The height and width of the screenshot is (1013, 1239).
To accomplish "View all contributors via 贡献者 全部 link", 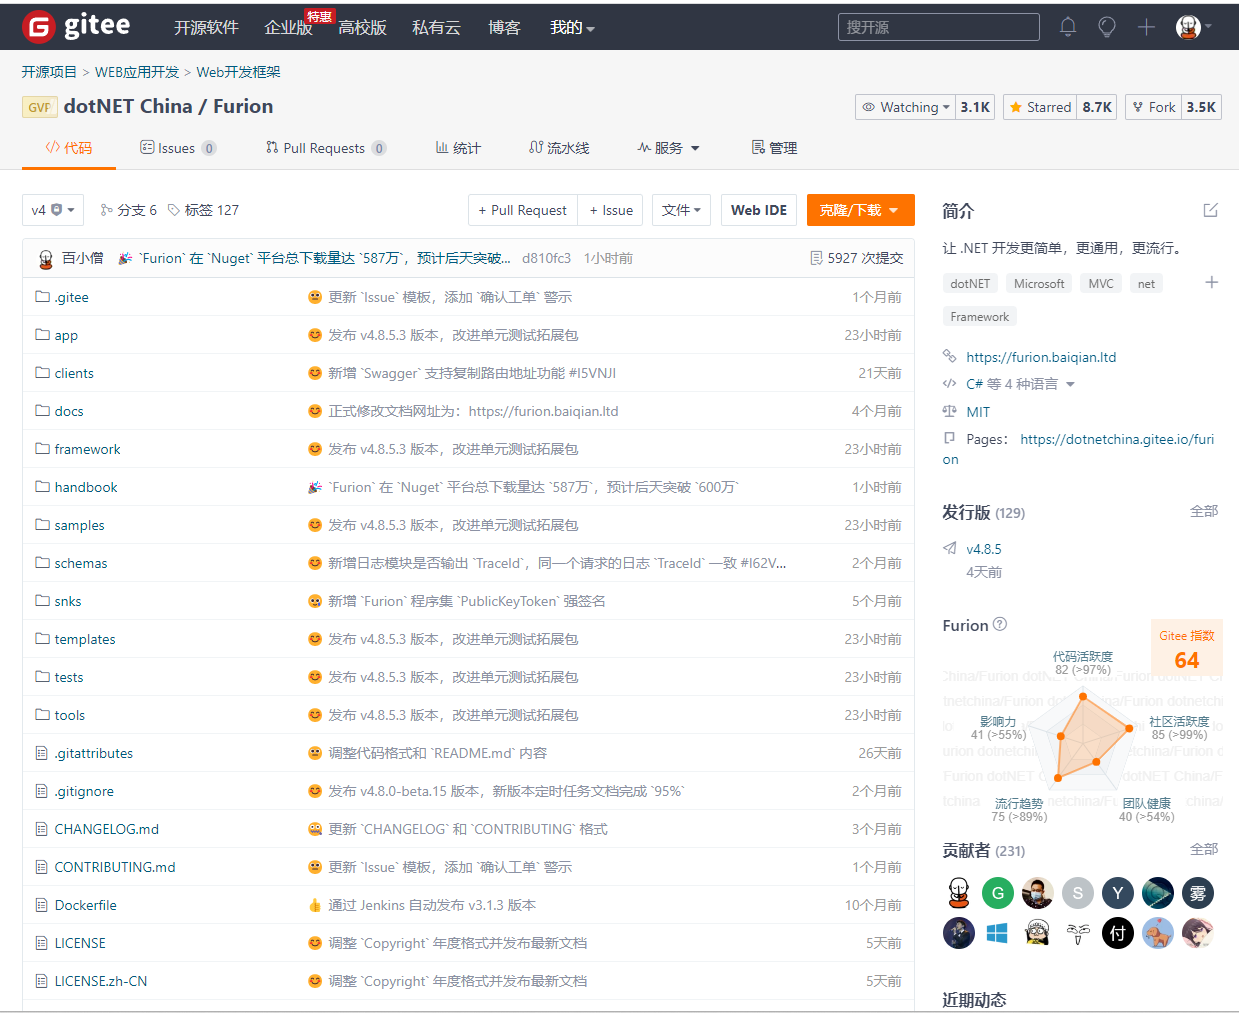I will coord(1204,849).
